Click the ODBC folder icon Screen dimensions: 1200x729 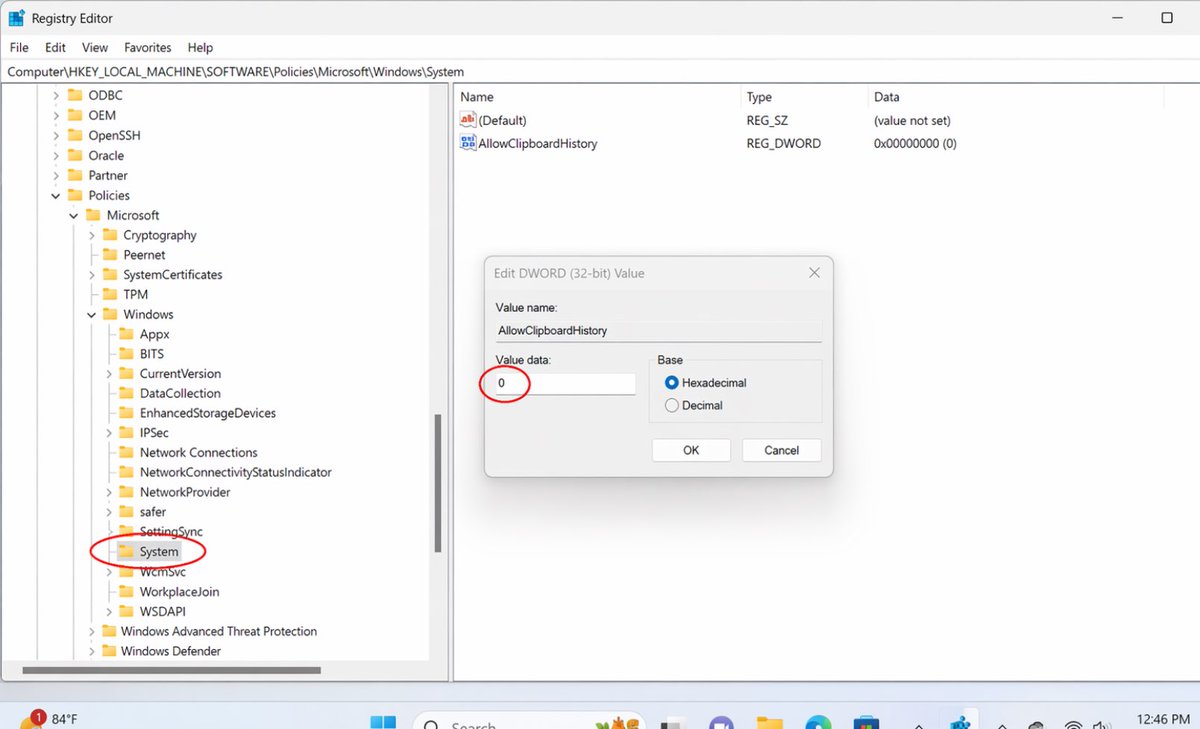click(75, 96)
